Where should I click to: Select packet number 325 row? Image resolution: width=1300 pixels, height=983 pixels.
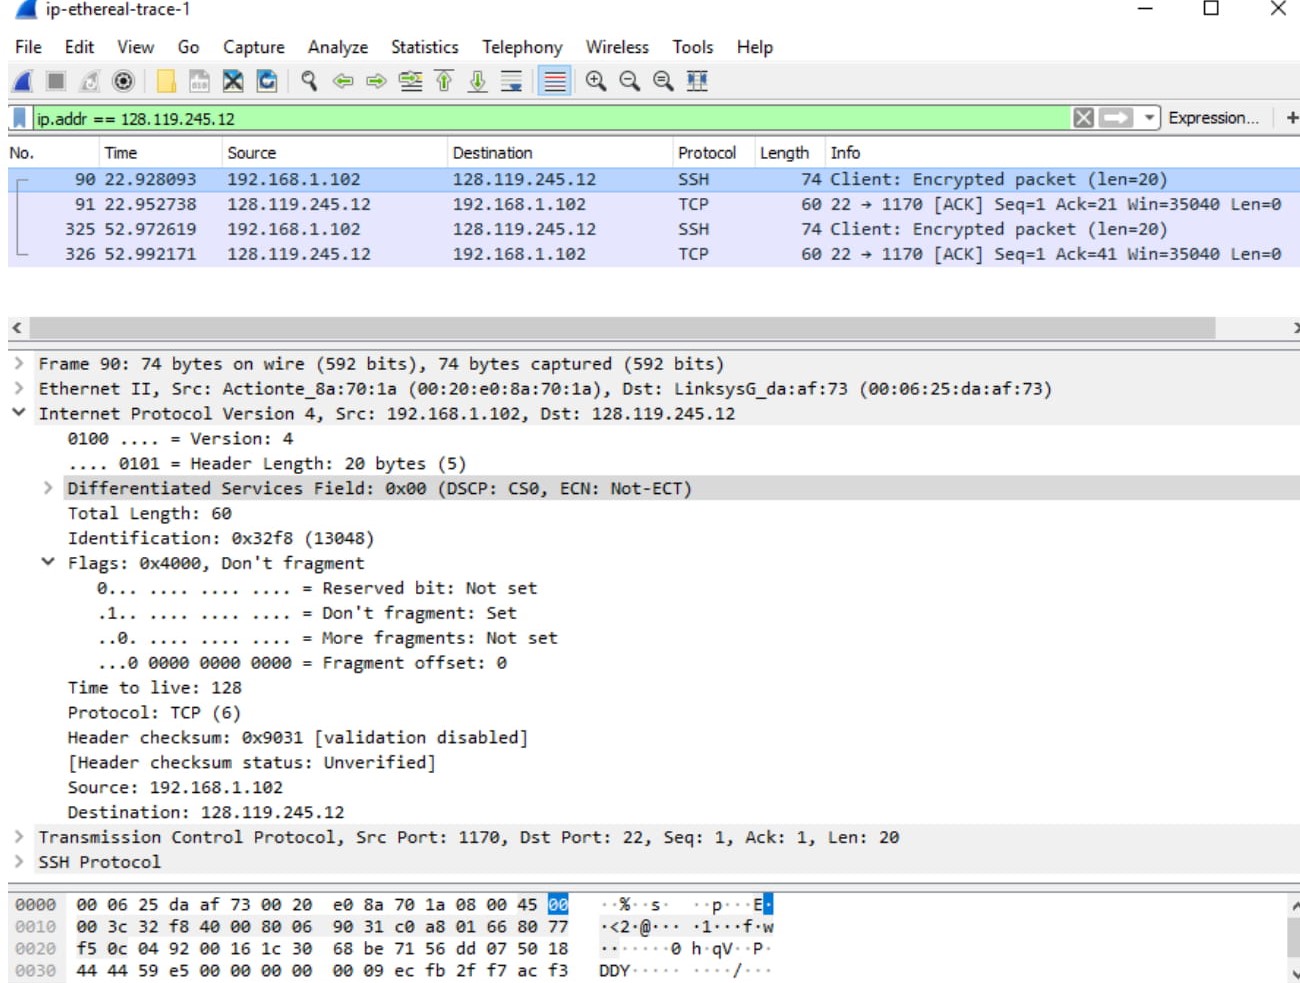click(654, 229)
